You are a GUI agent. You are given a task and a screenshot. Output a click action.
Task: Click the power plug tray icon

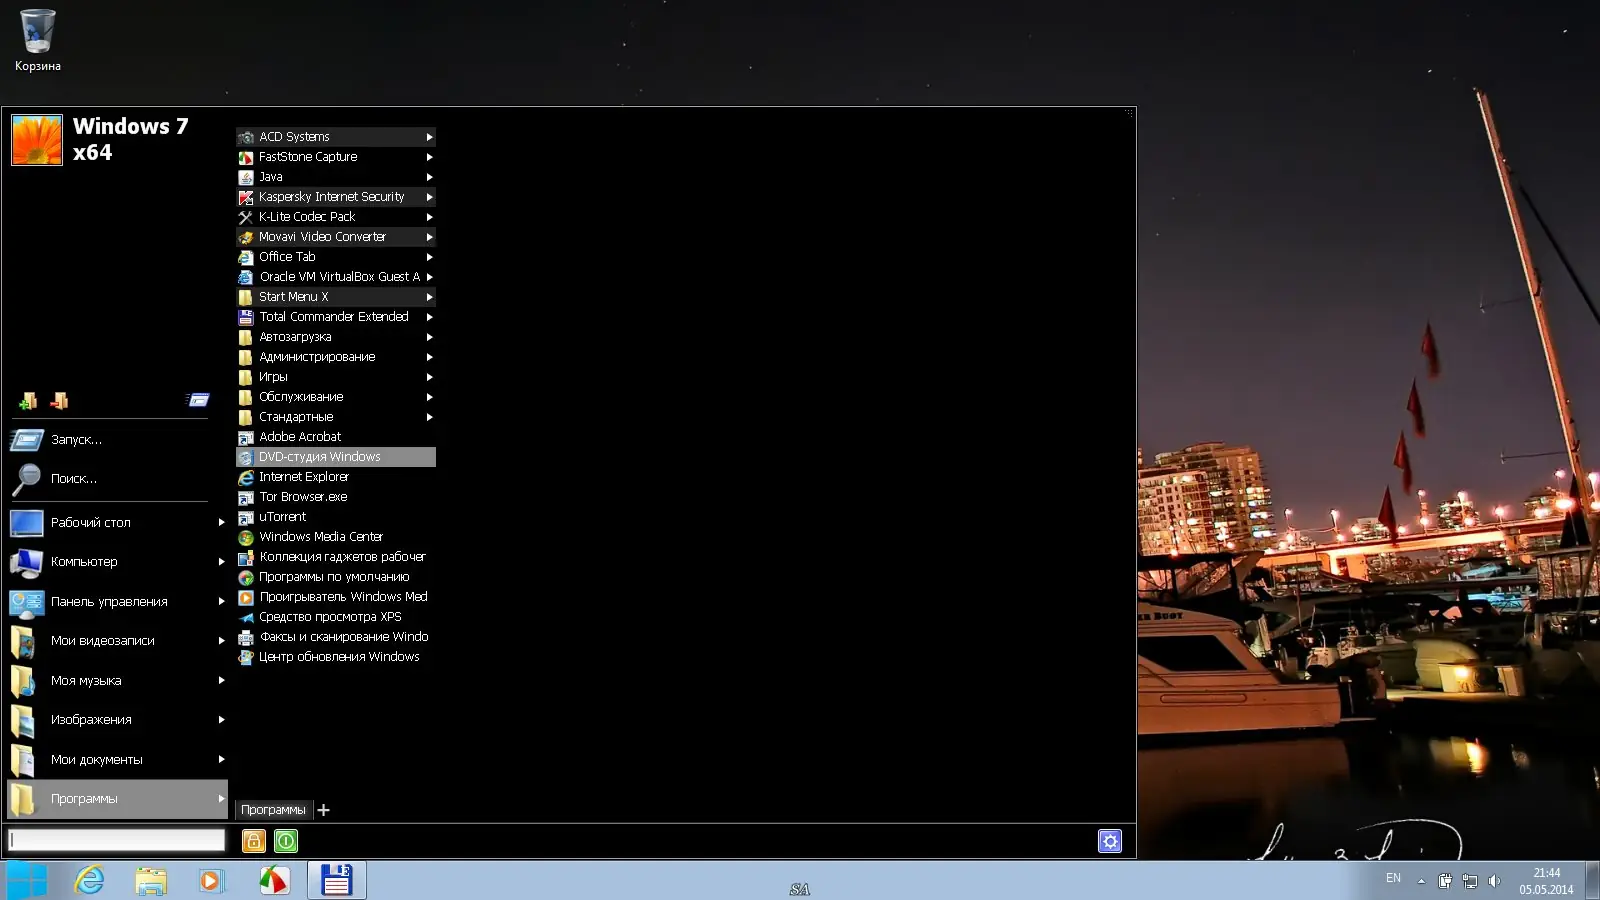pyautogui.click(x=1445, y=881)
